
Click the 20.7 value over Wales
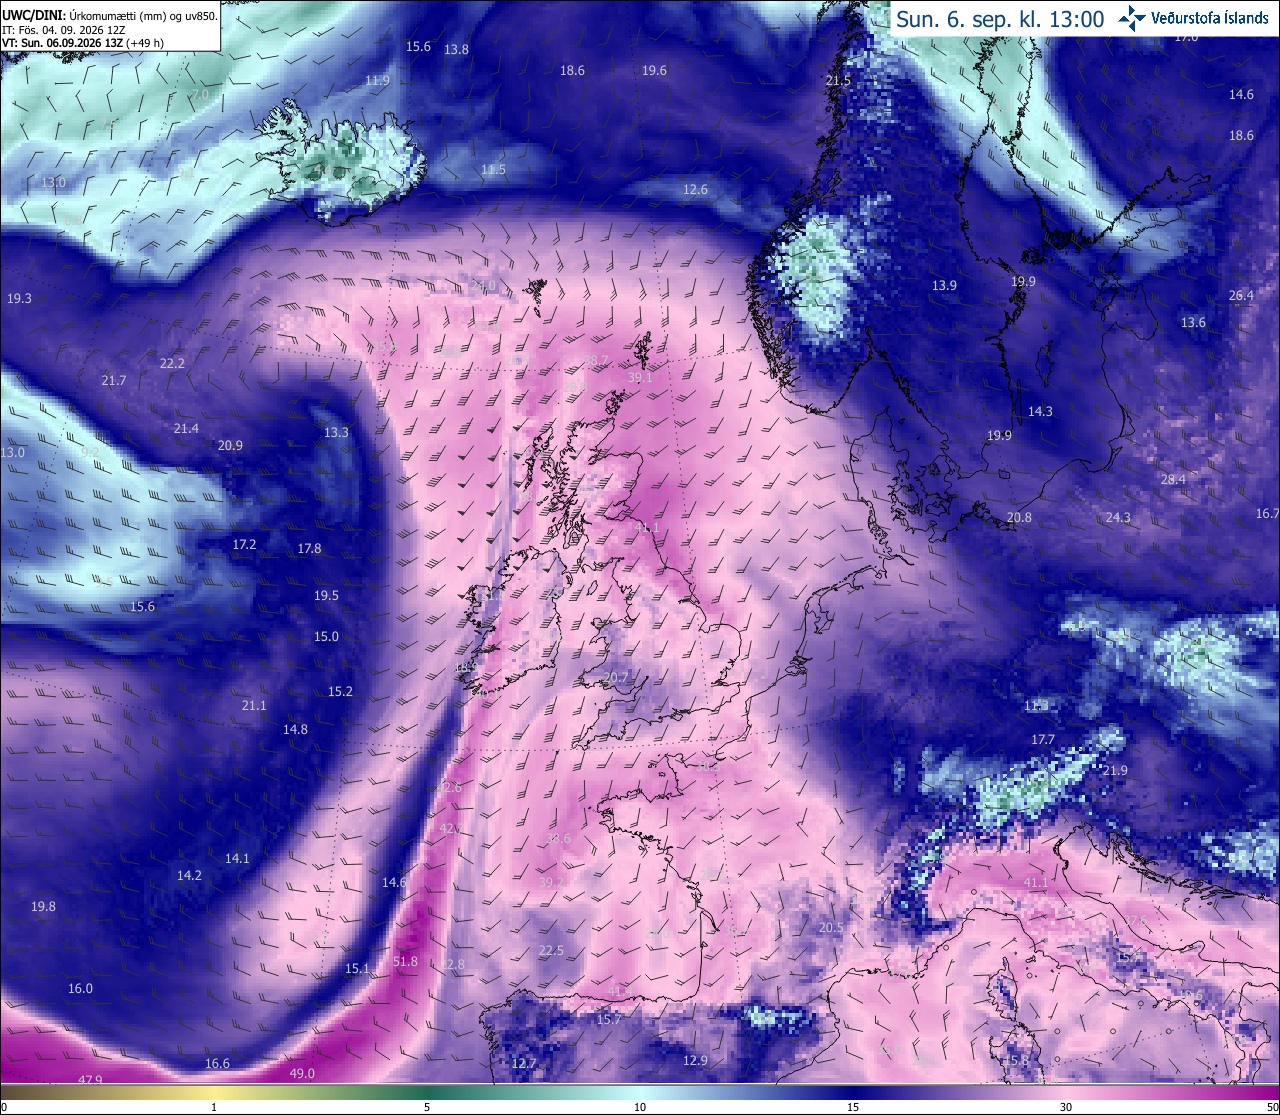pos(617,677)
